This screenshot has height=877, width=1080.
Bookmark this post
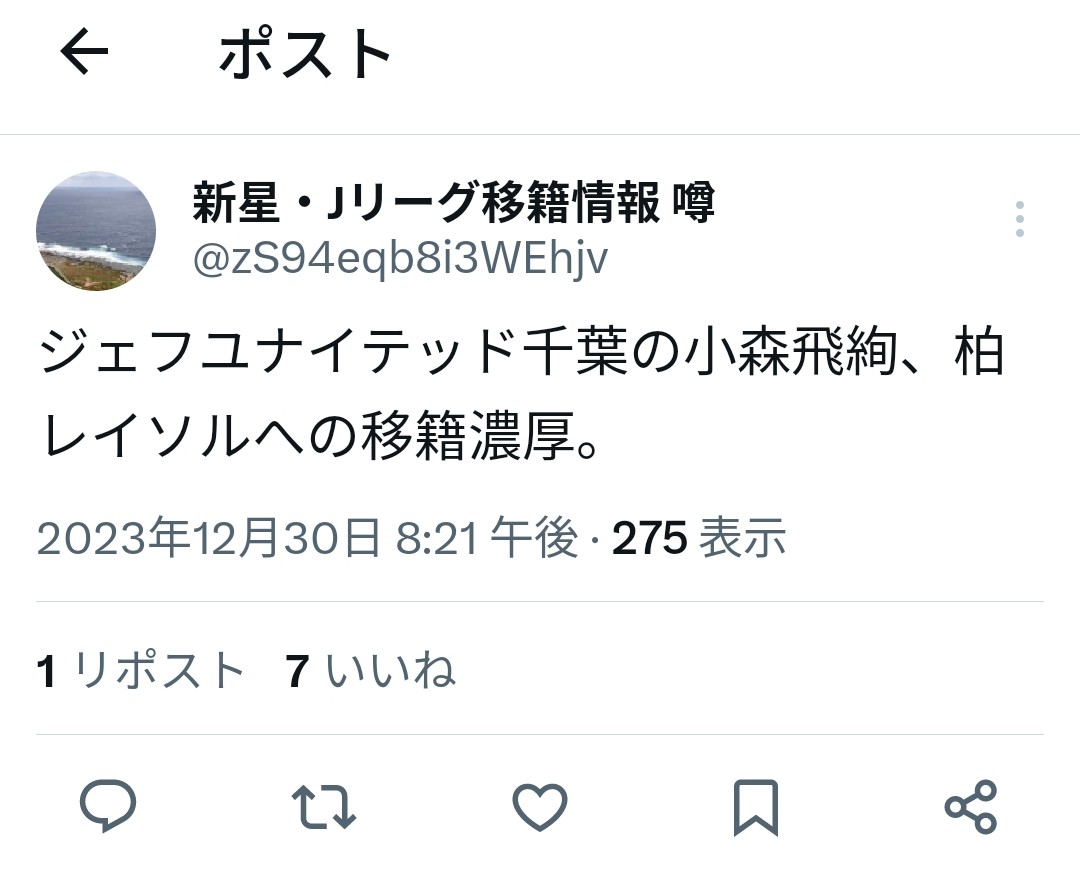point(756,807)
